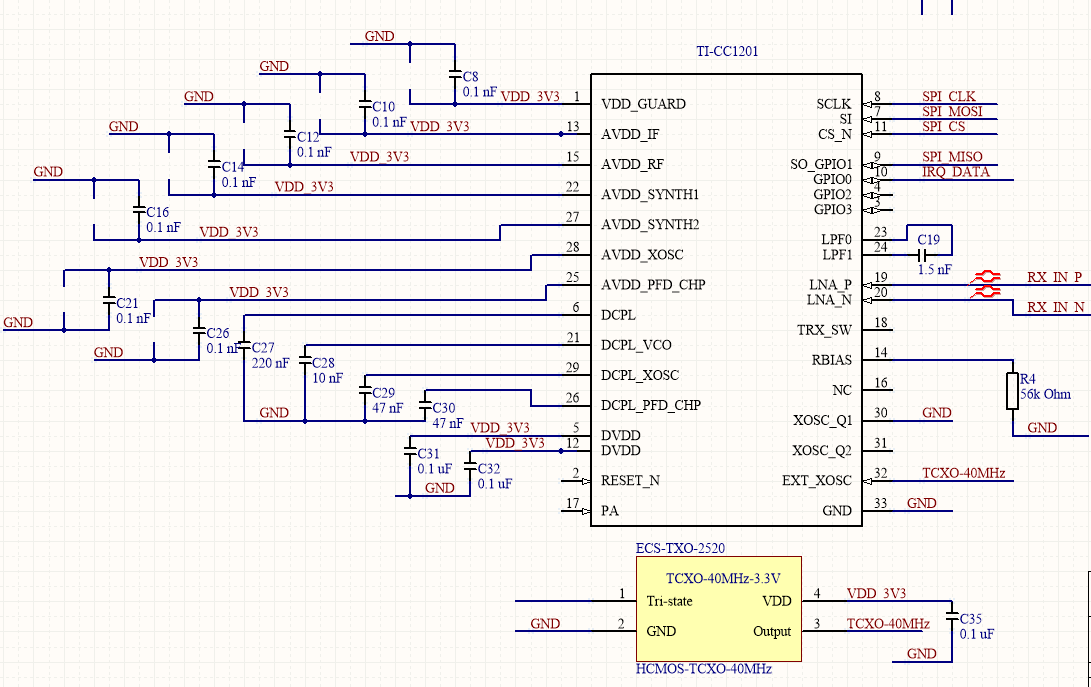Click the SPI_MOSI net label
Image resolution: width=1091 pixels, height=687 pixels.
953,111
